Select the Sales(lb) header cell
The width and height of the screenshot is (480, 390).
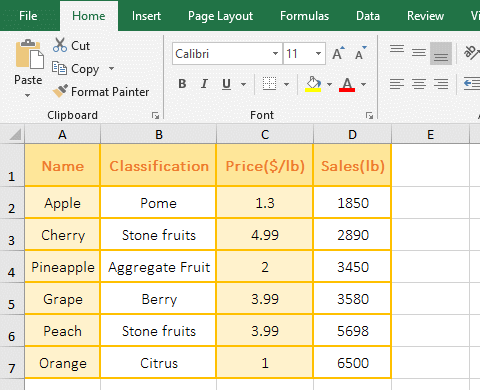(352, 165)
